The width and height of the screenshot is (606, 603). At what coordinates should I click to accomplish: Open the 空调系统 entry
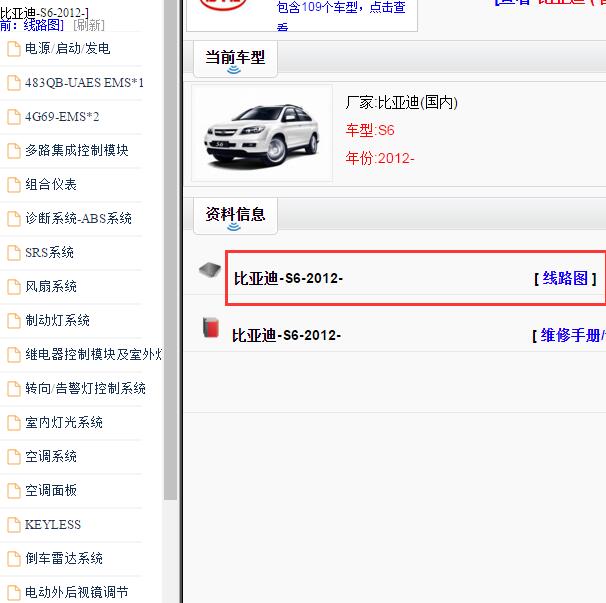[x=51, y=457]
